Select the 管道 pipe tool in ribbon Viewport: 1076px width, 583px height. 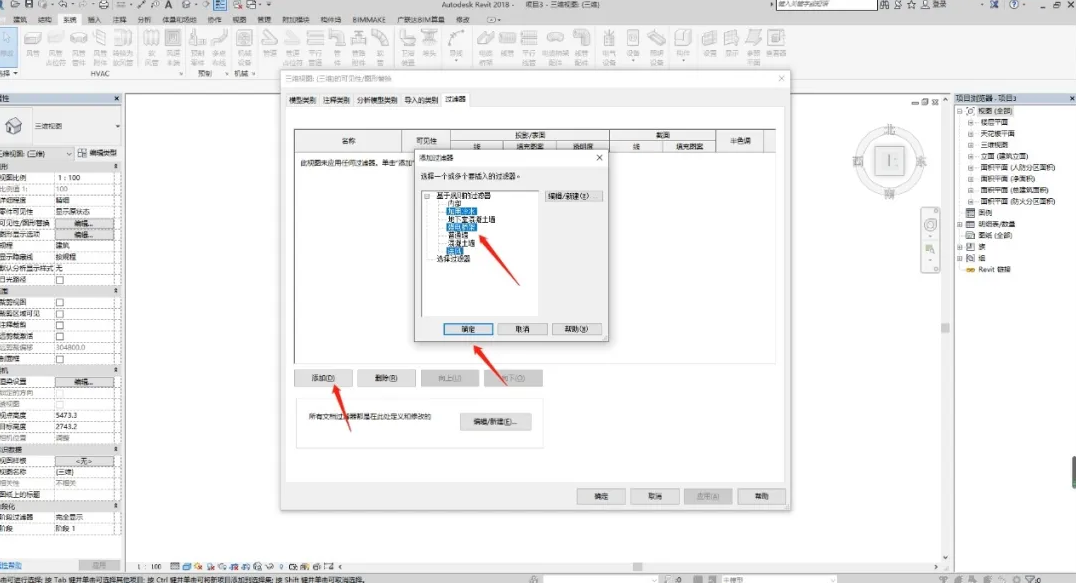[270, 43]
